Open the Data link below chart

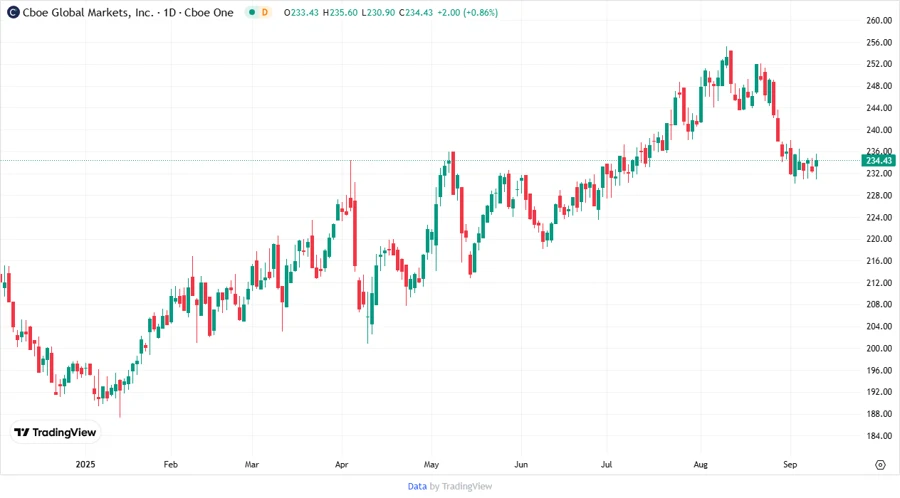[417, 486]
